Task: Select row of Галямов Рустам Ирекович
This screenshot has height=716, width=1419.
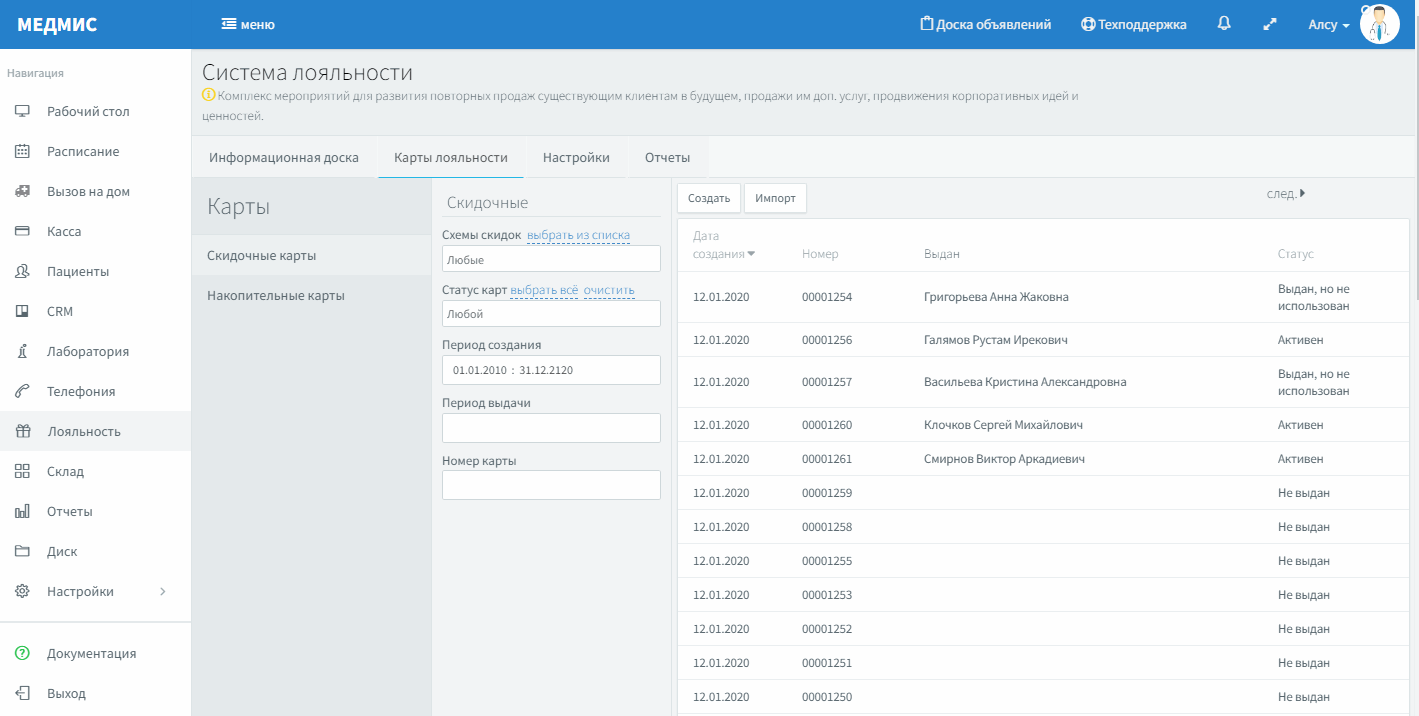Action: [x=1043, y=340]
